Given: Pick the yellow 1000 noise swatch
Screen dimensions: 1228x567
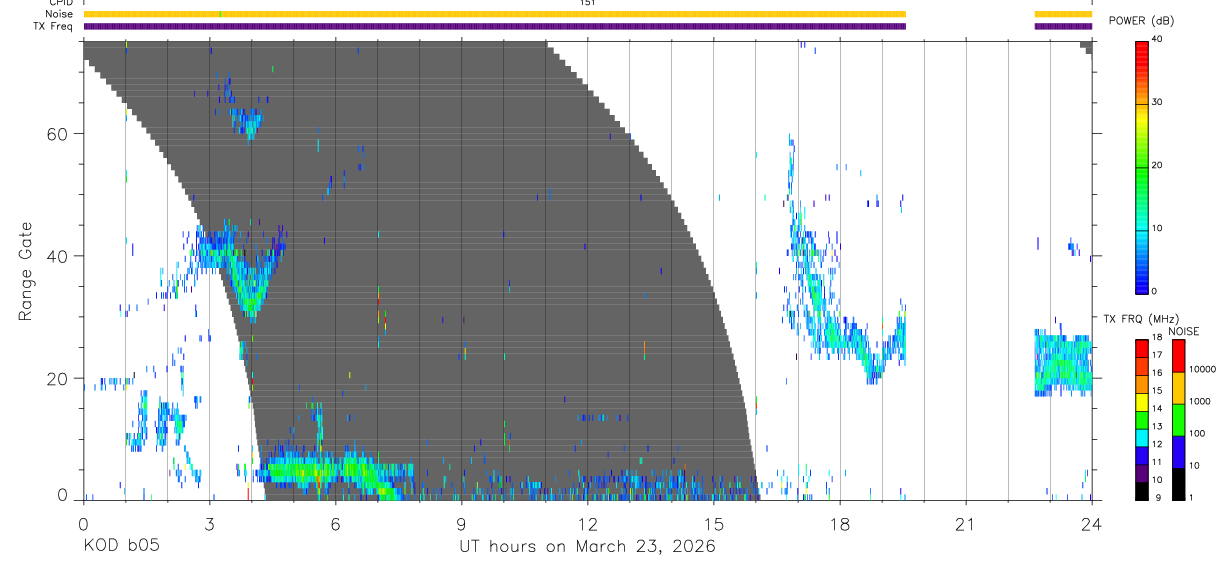Looking at the screenshot, I should (x=1178, y=388).
